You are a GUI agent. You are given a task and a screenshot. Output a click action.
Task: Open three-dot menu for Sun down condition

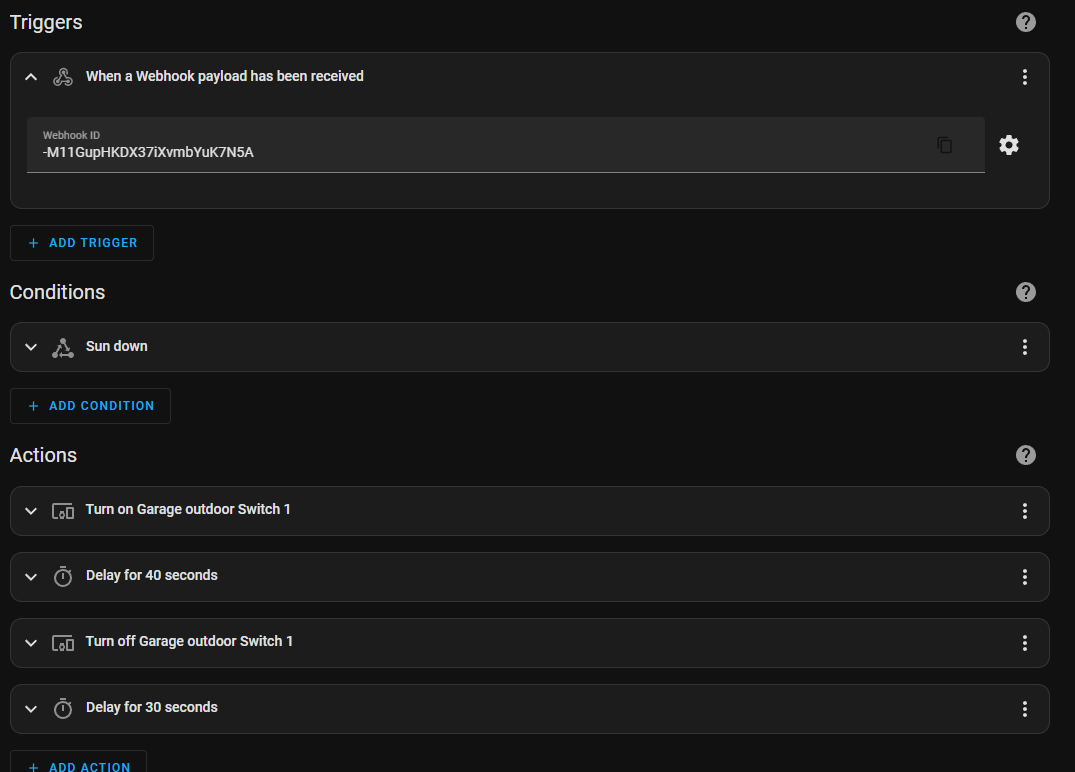tap(1024, 347)
